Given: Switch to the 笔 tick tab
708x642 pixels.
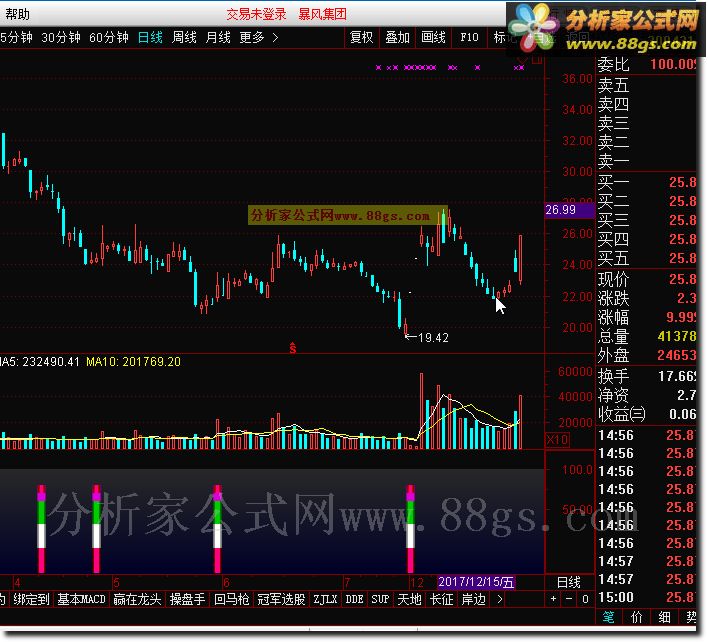Looking at the screenshot, I should (x=609, y=617).
